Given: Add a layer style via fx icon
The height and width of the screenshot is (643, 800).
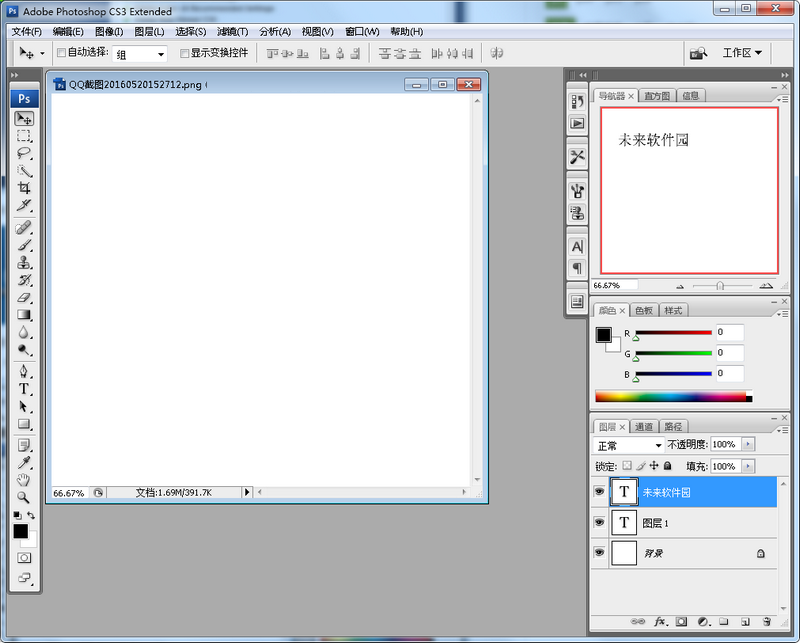Looking at the screenshot, I should 660,621.
